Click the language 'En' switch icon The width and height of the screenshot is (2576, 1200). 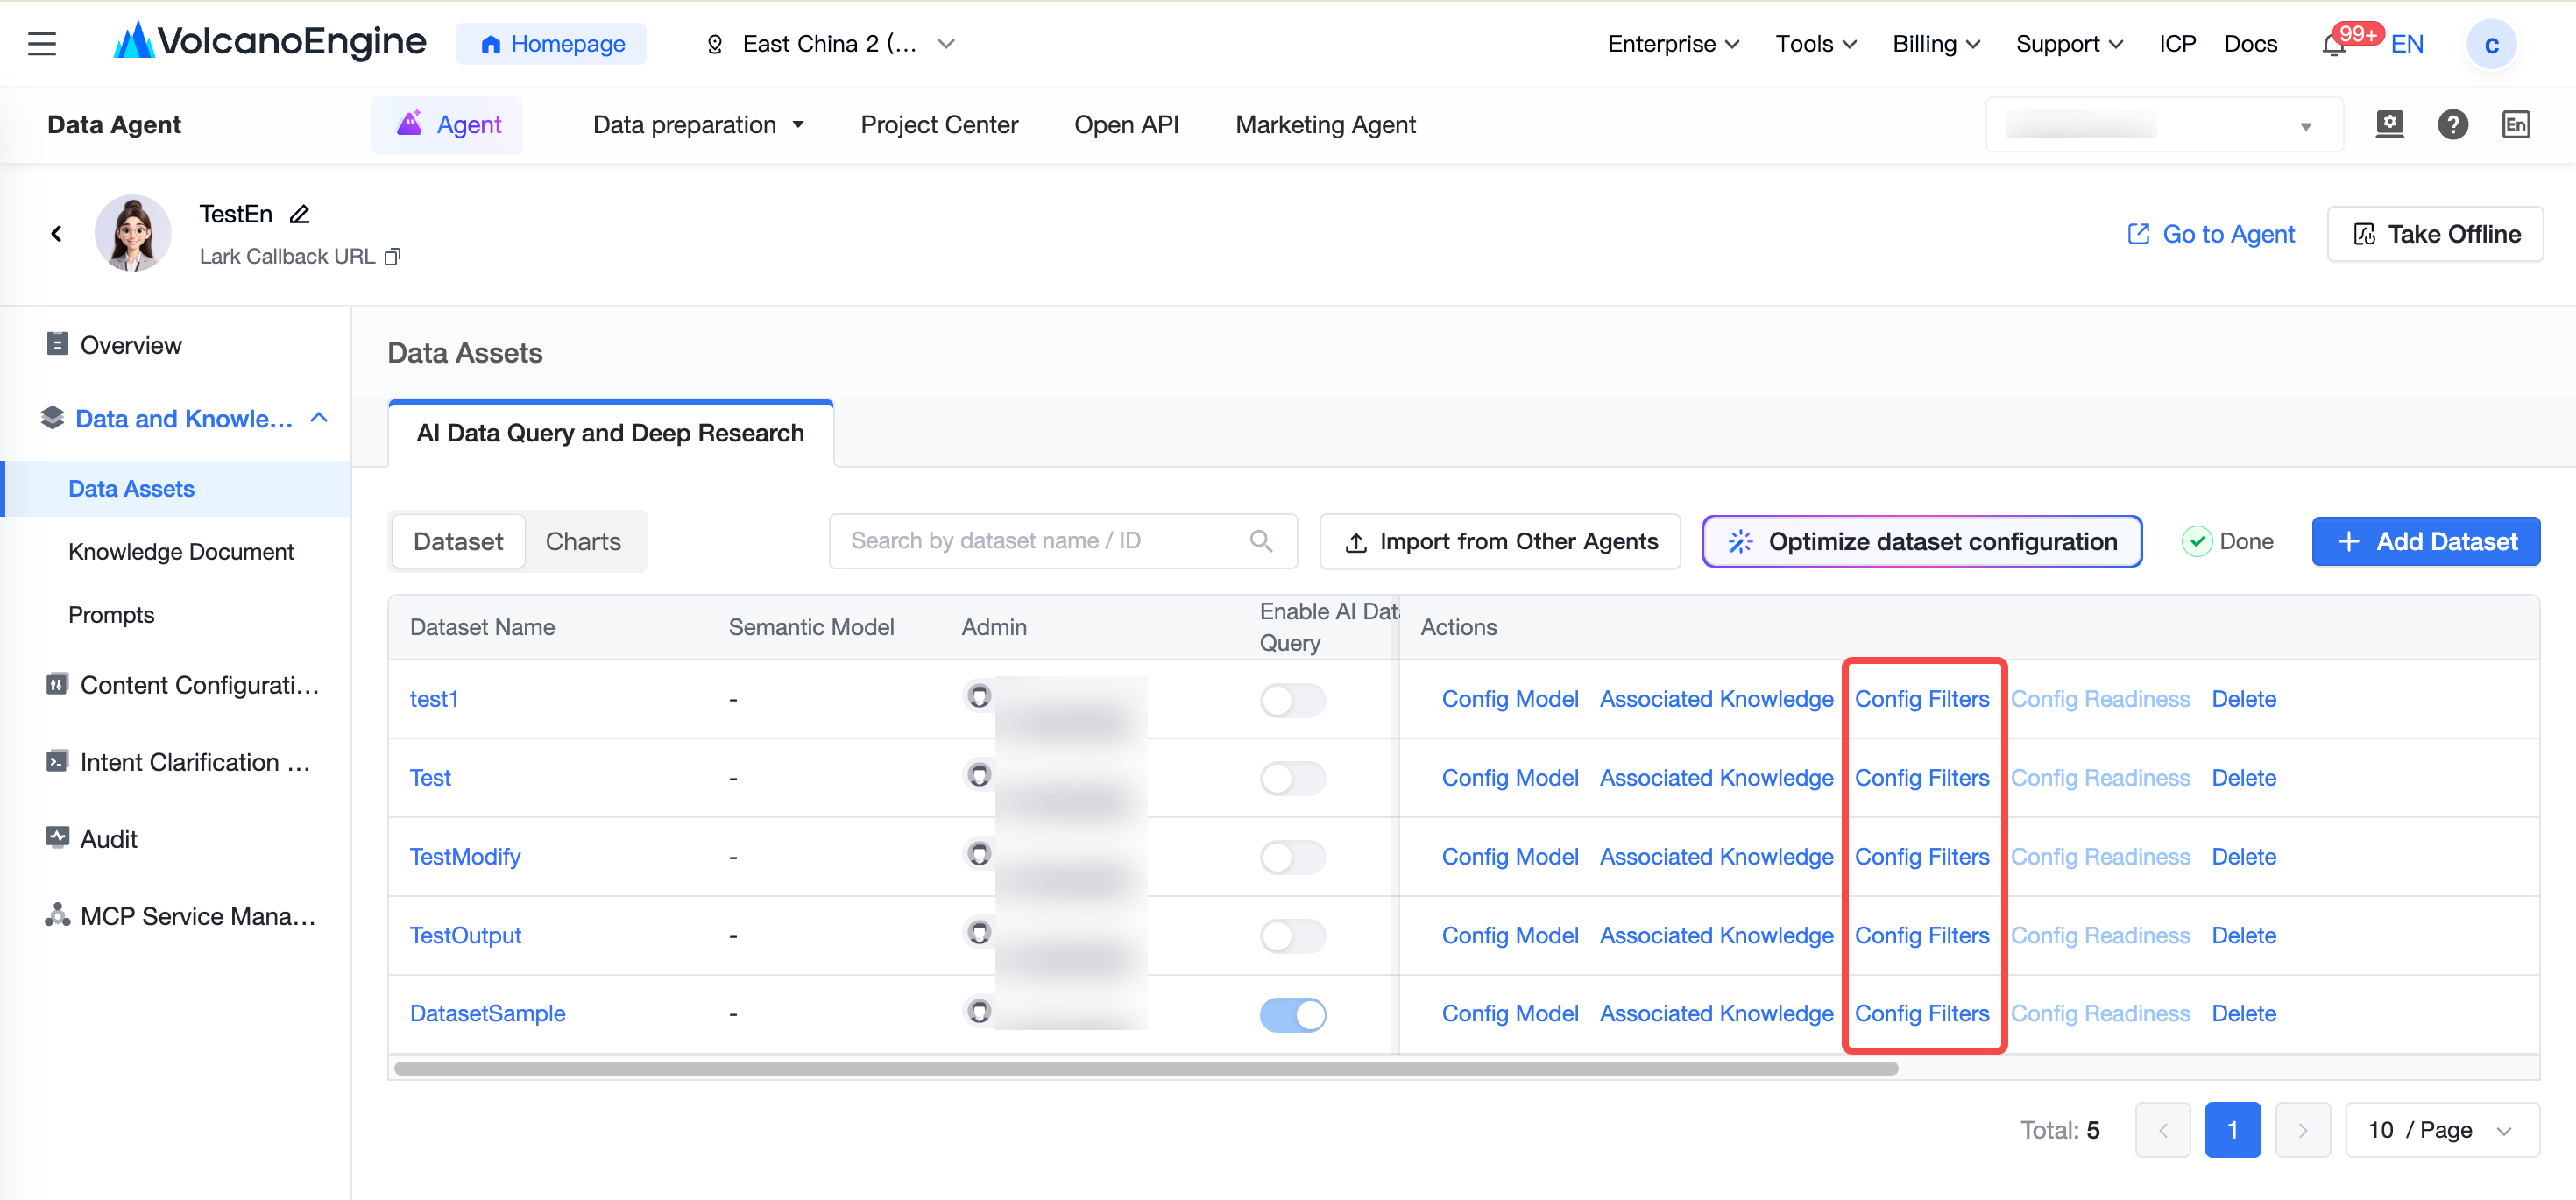coord(2515,124)
